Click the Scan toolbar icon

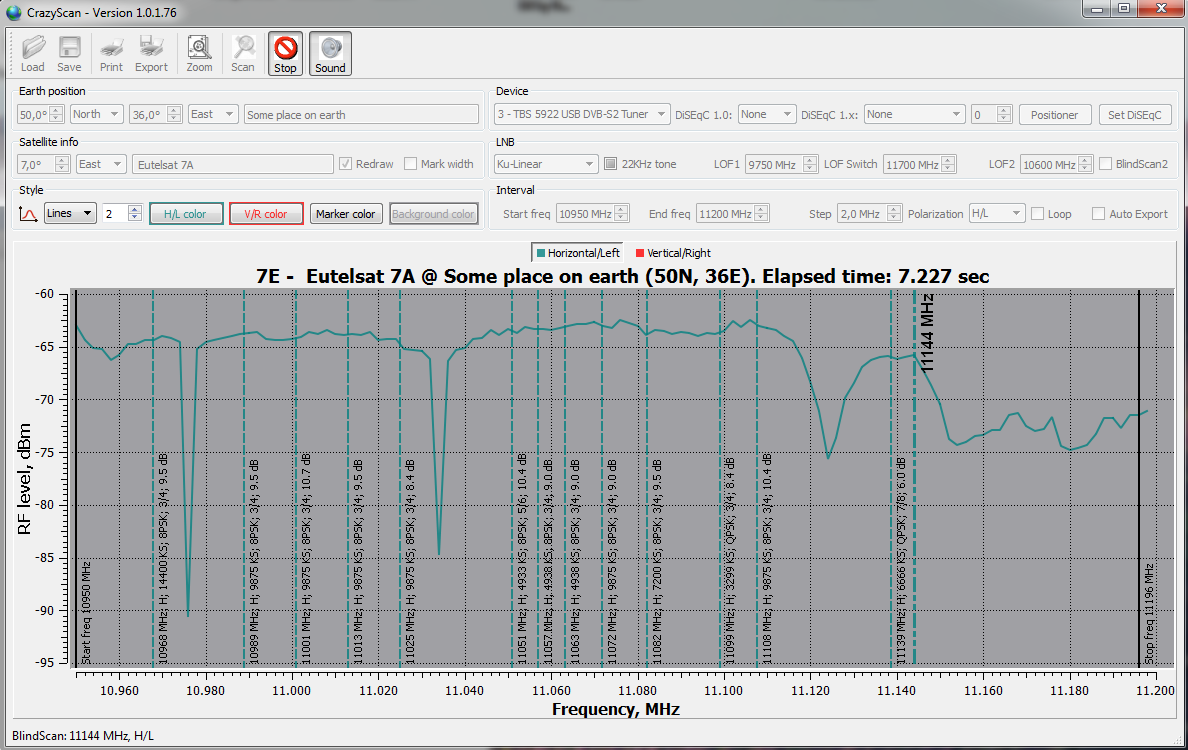243,54
